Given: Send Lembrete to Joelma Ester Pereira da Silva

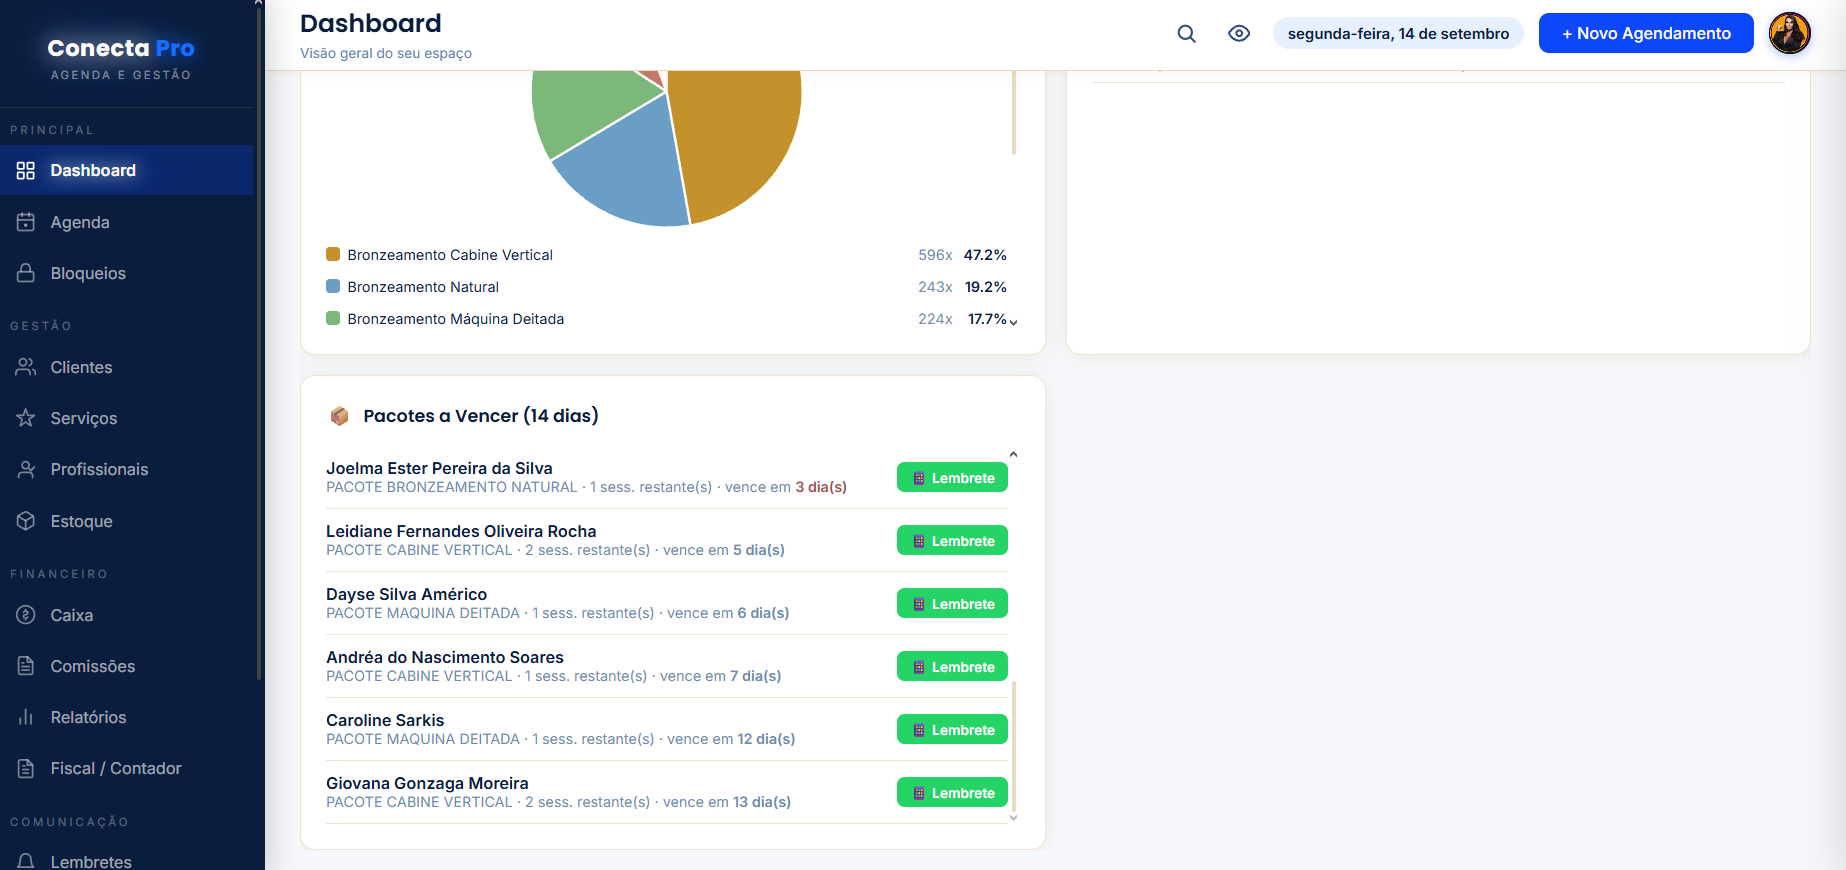Looking at the screenshot, I should 952,478.
